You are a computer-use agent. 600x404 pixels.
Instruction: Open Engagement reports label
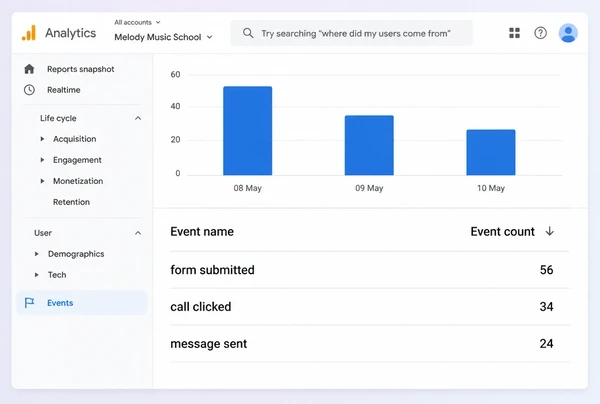coord(77,160)
